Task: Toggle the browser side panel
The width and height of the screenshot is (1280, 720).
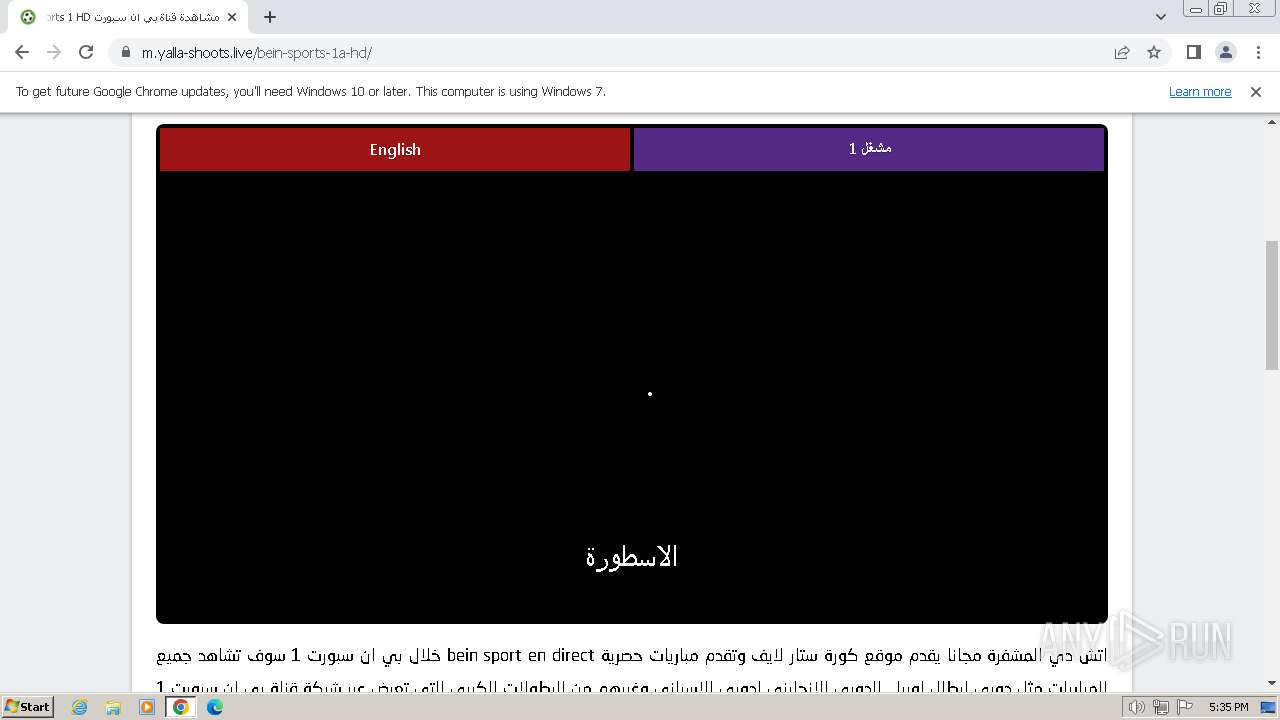Action: 1194,52
